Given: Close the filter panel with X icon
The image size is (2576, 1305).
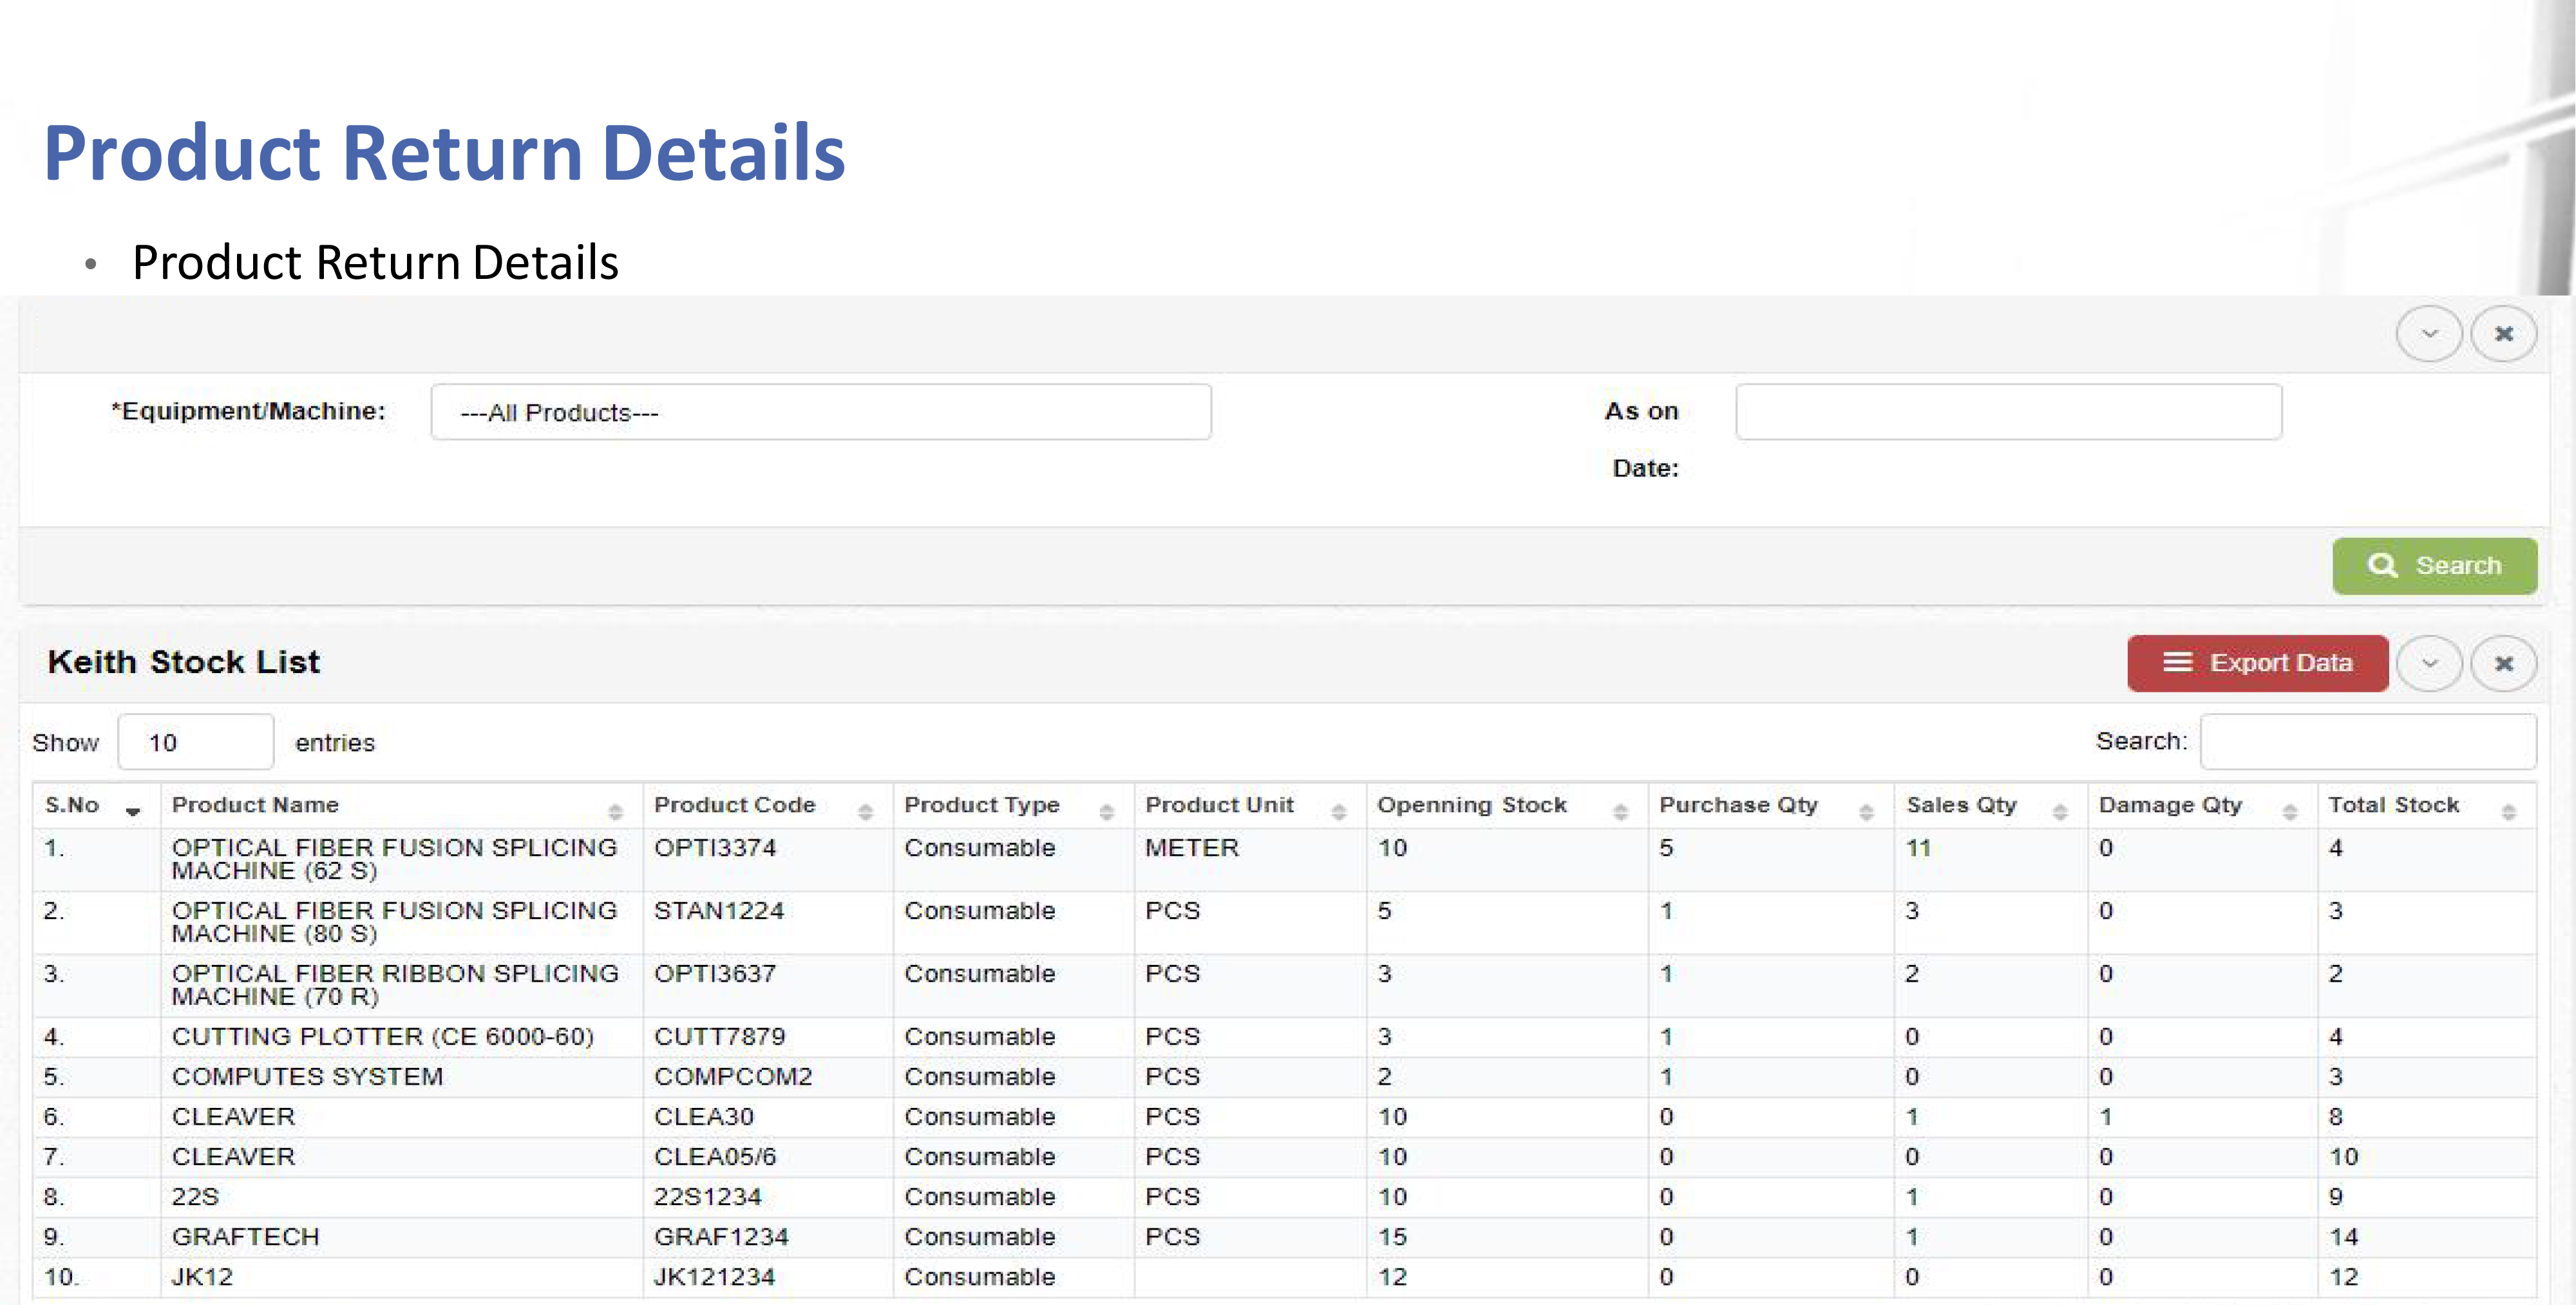Looking at the screenshot, I should pyautogui.click(x=2503, y=334).
